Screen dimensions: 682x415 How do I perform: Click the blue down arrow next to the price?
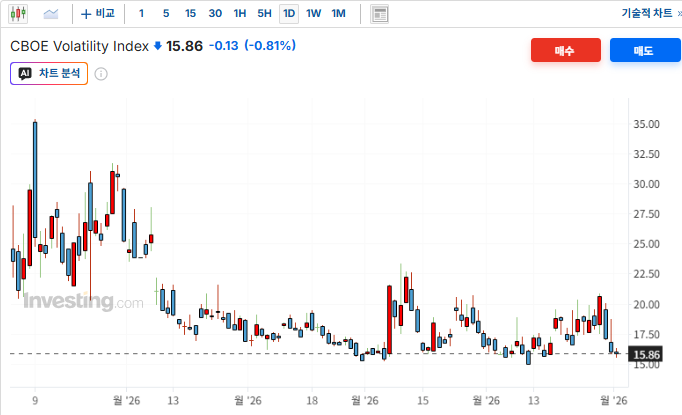coord(158,46)
